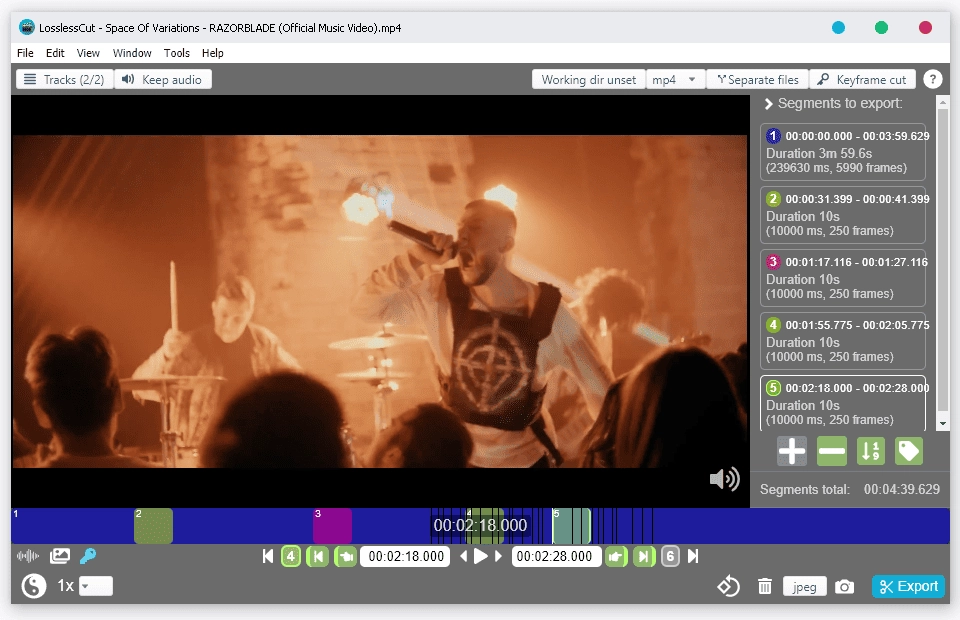Select segment 3 starting at 00:01:17.116
This screenshot has width=960, height=620.
pos(842,278)
